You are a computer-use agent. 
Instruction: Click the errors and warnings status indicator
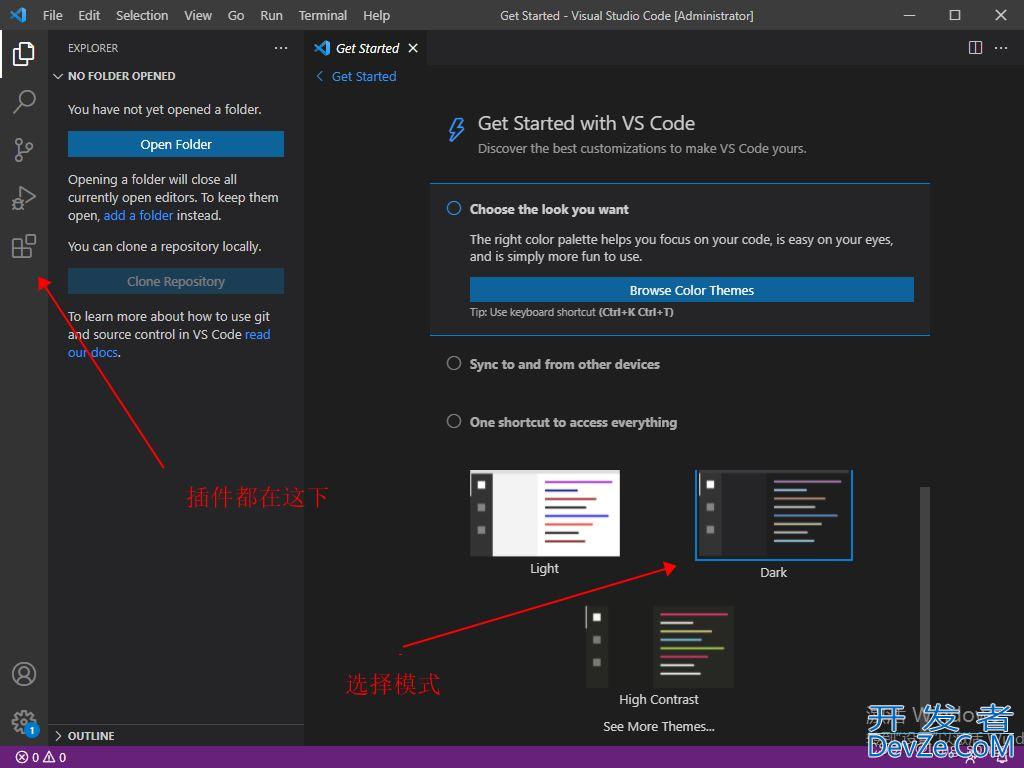40,758
